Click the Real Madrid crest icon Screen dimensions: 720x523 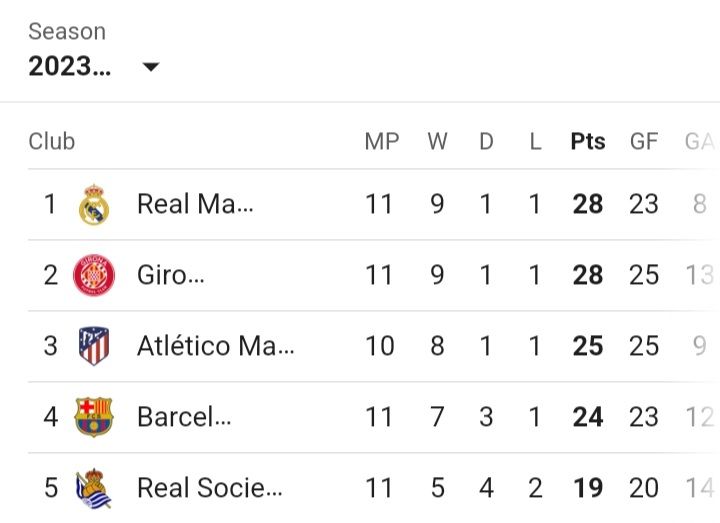94,205
